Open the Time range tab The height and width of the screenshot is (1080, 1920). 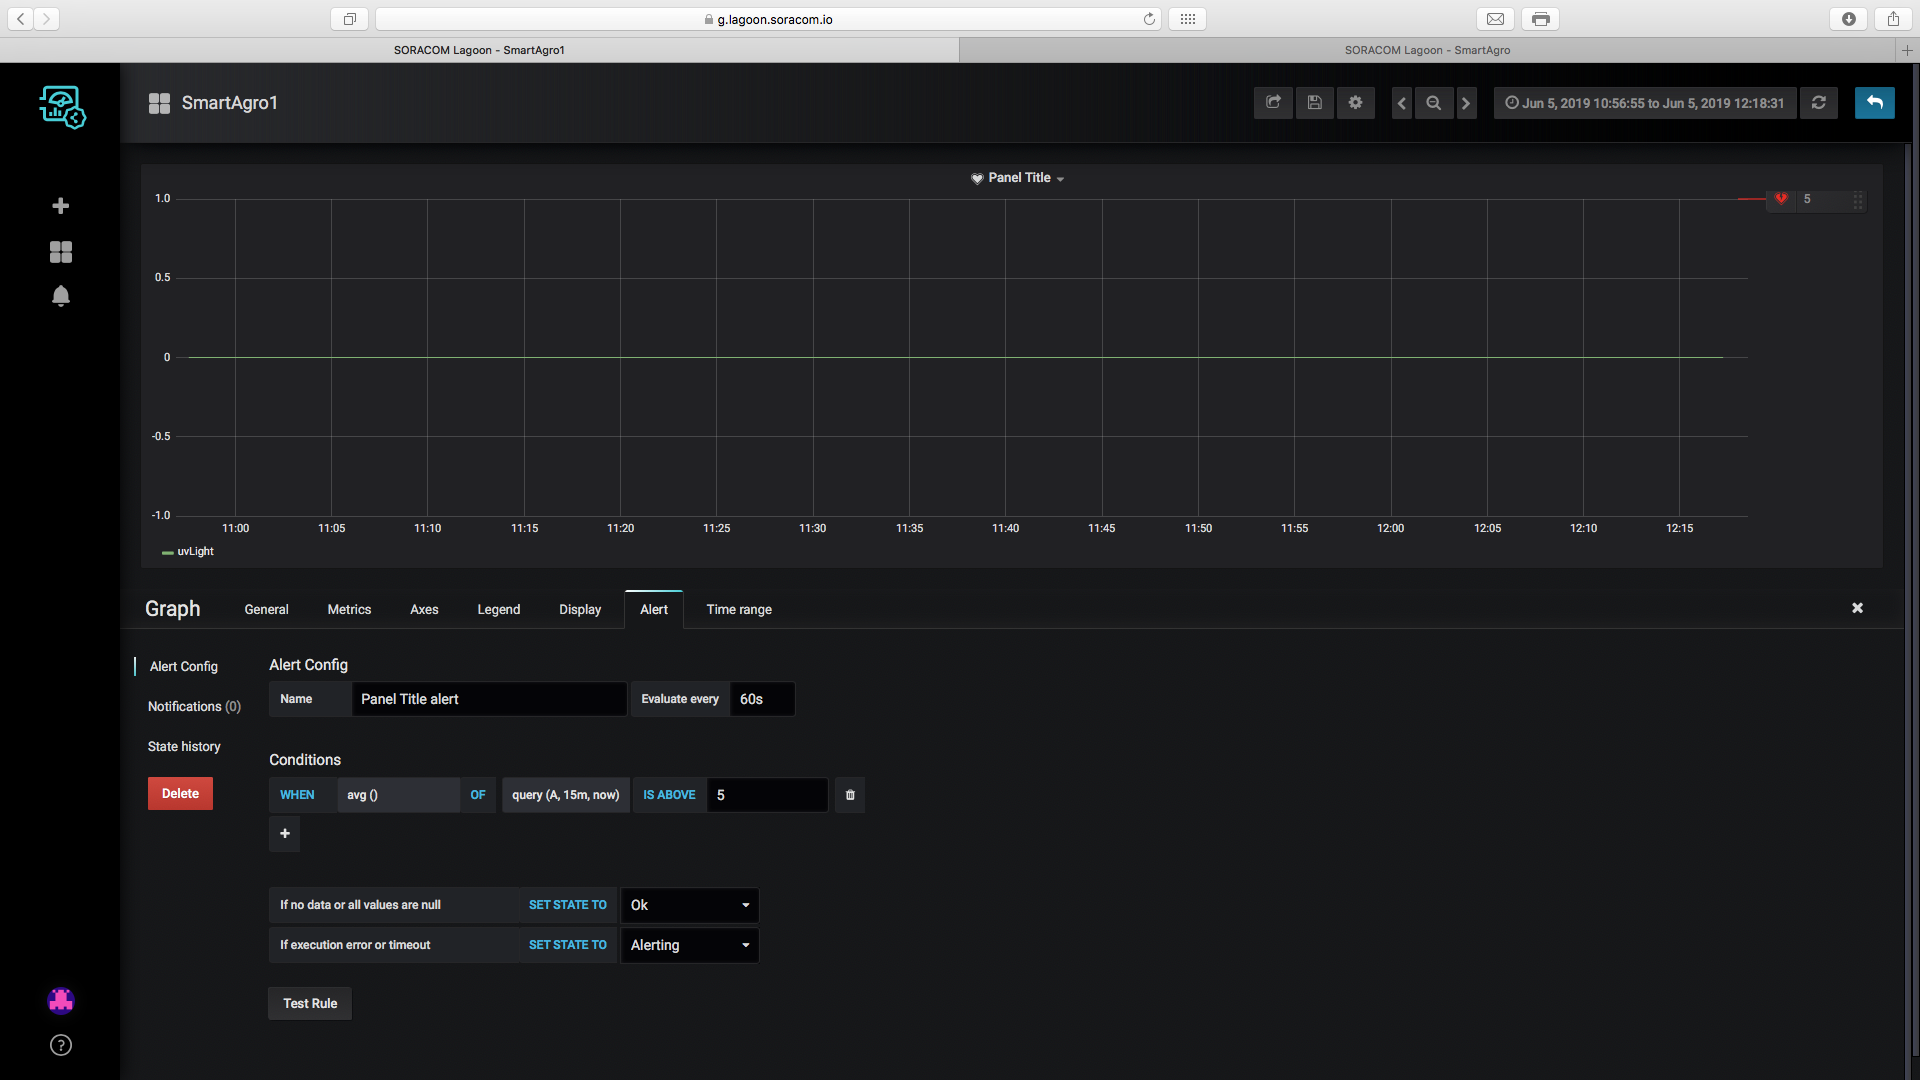(x=739, y=609)
